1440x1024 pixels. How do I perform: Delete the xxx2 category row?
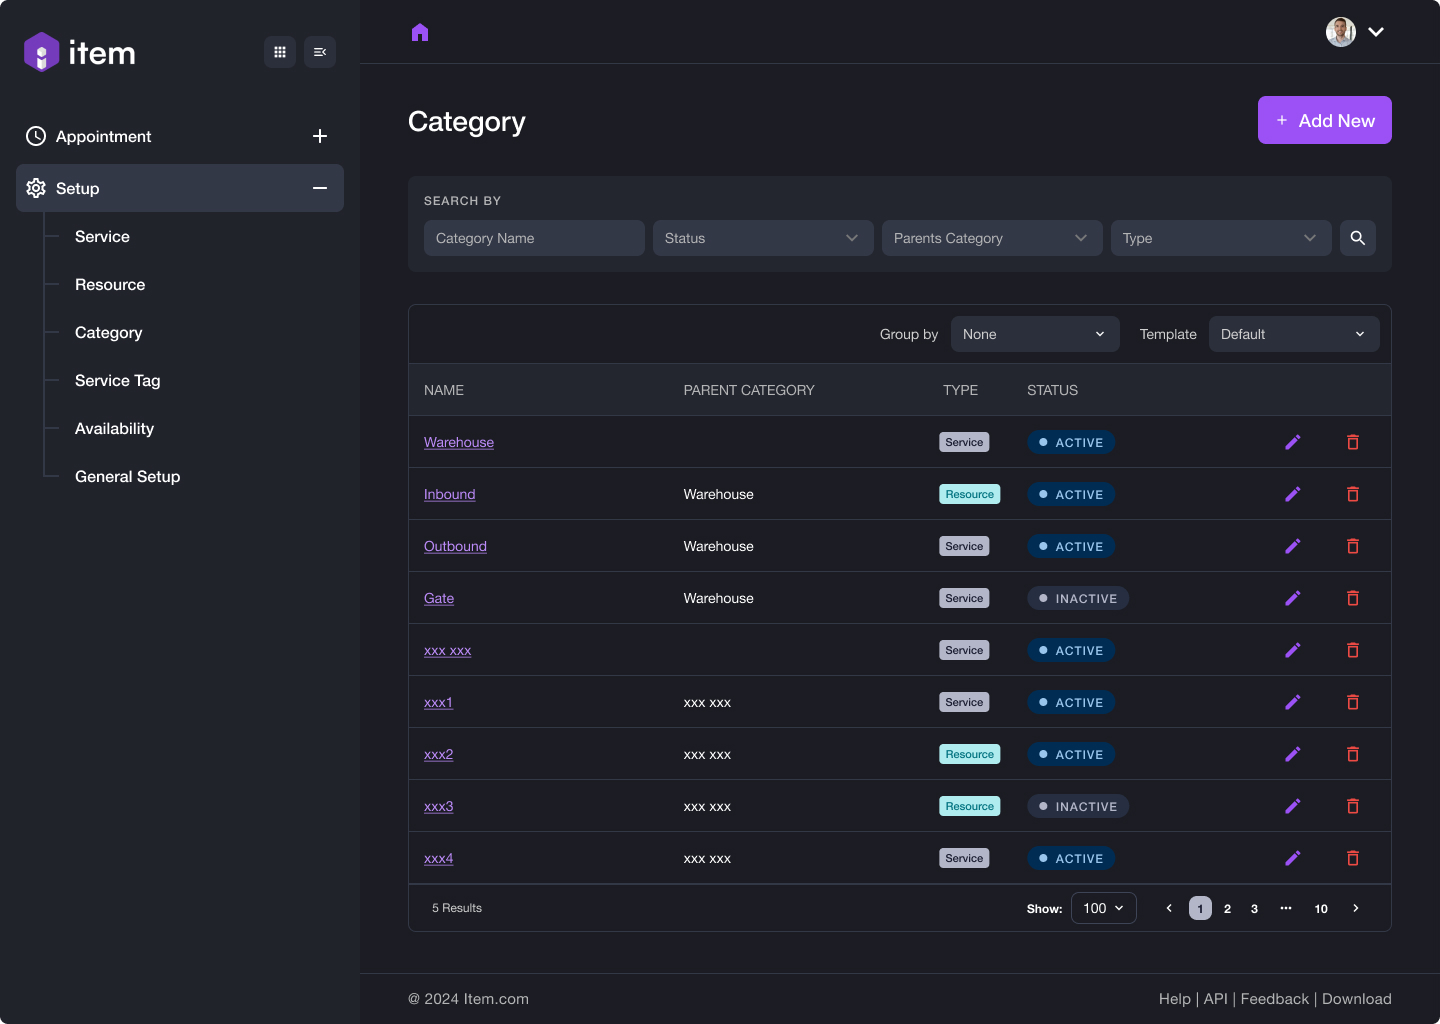(x=1353, y=754)
